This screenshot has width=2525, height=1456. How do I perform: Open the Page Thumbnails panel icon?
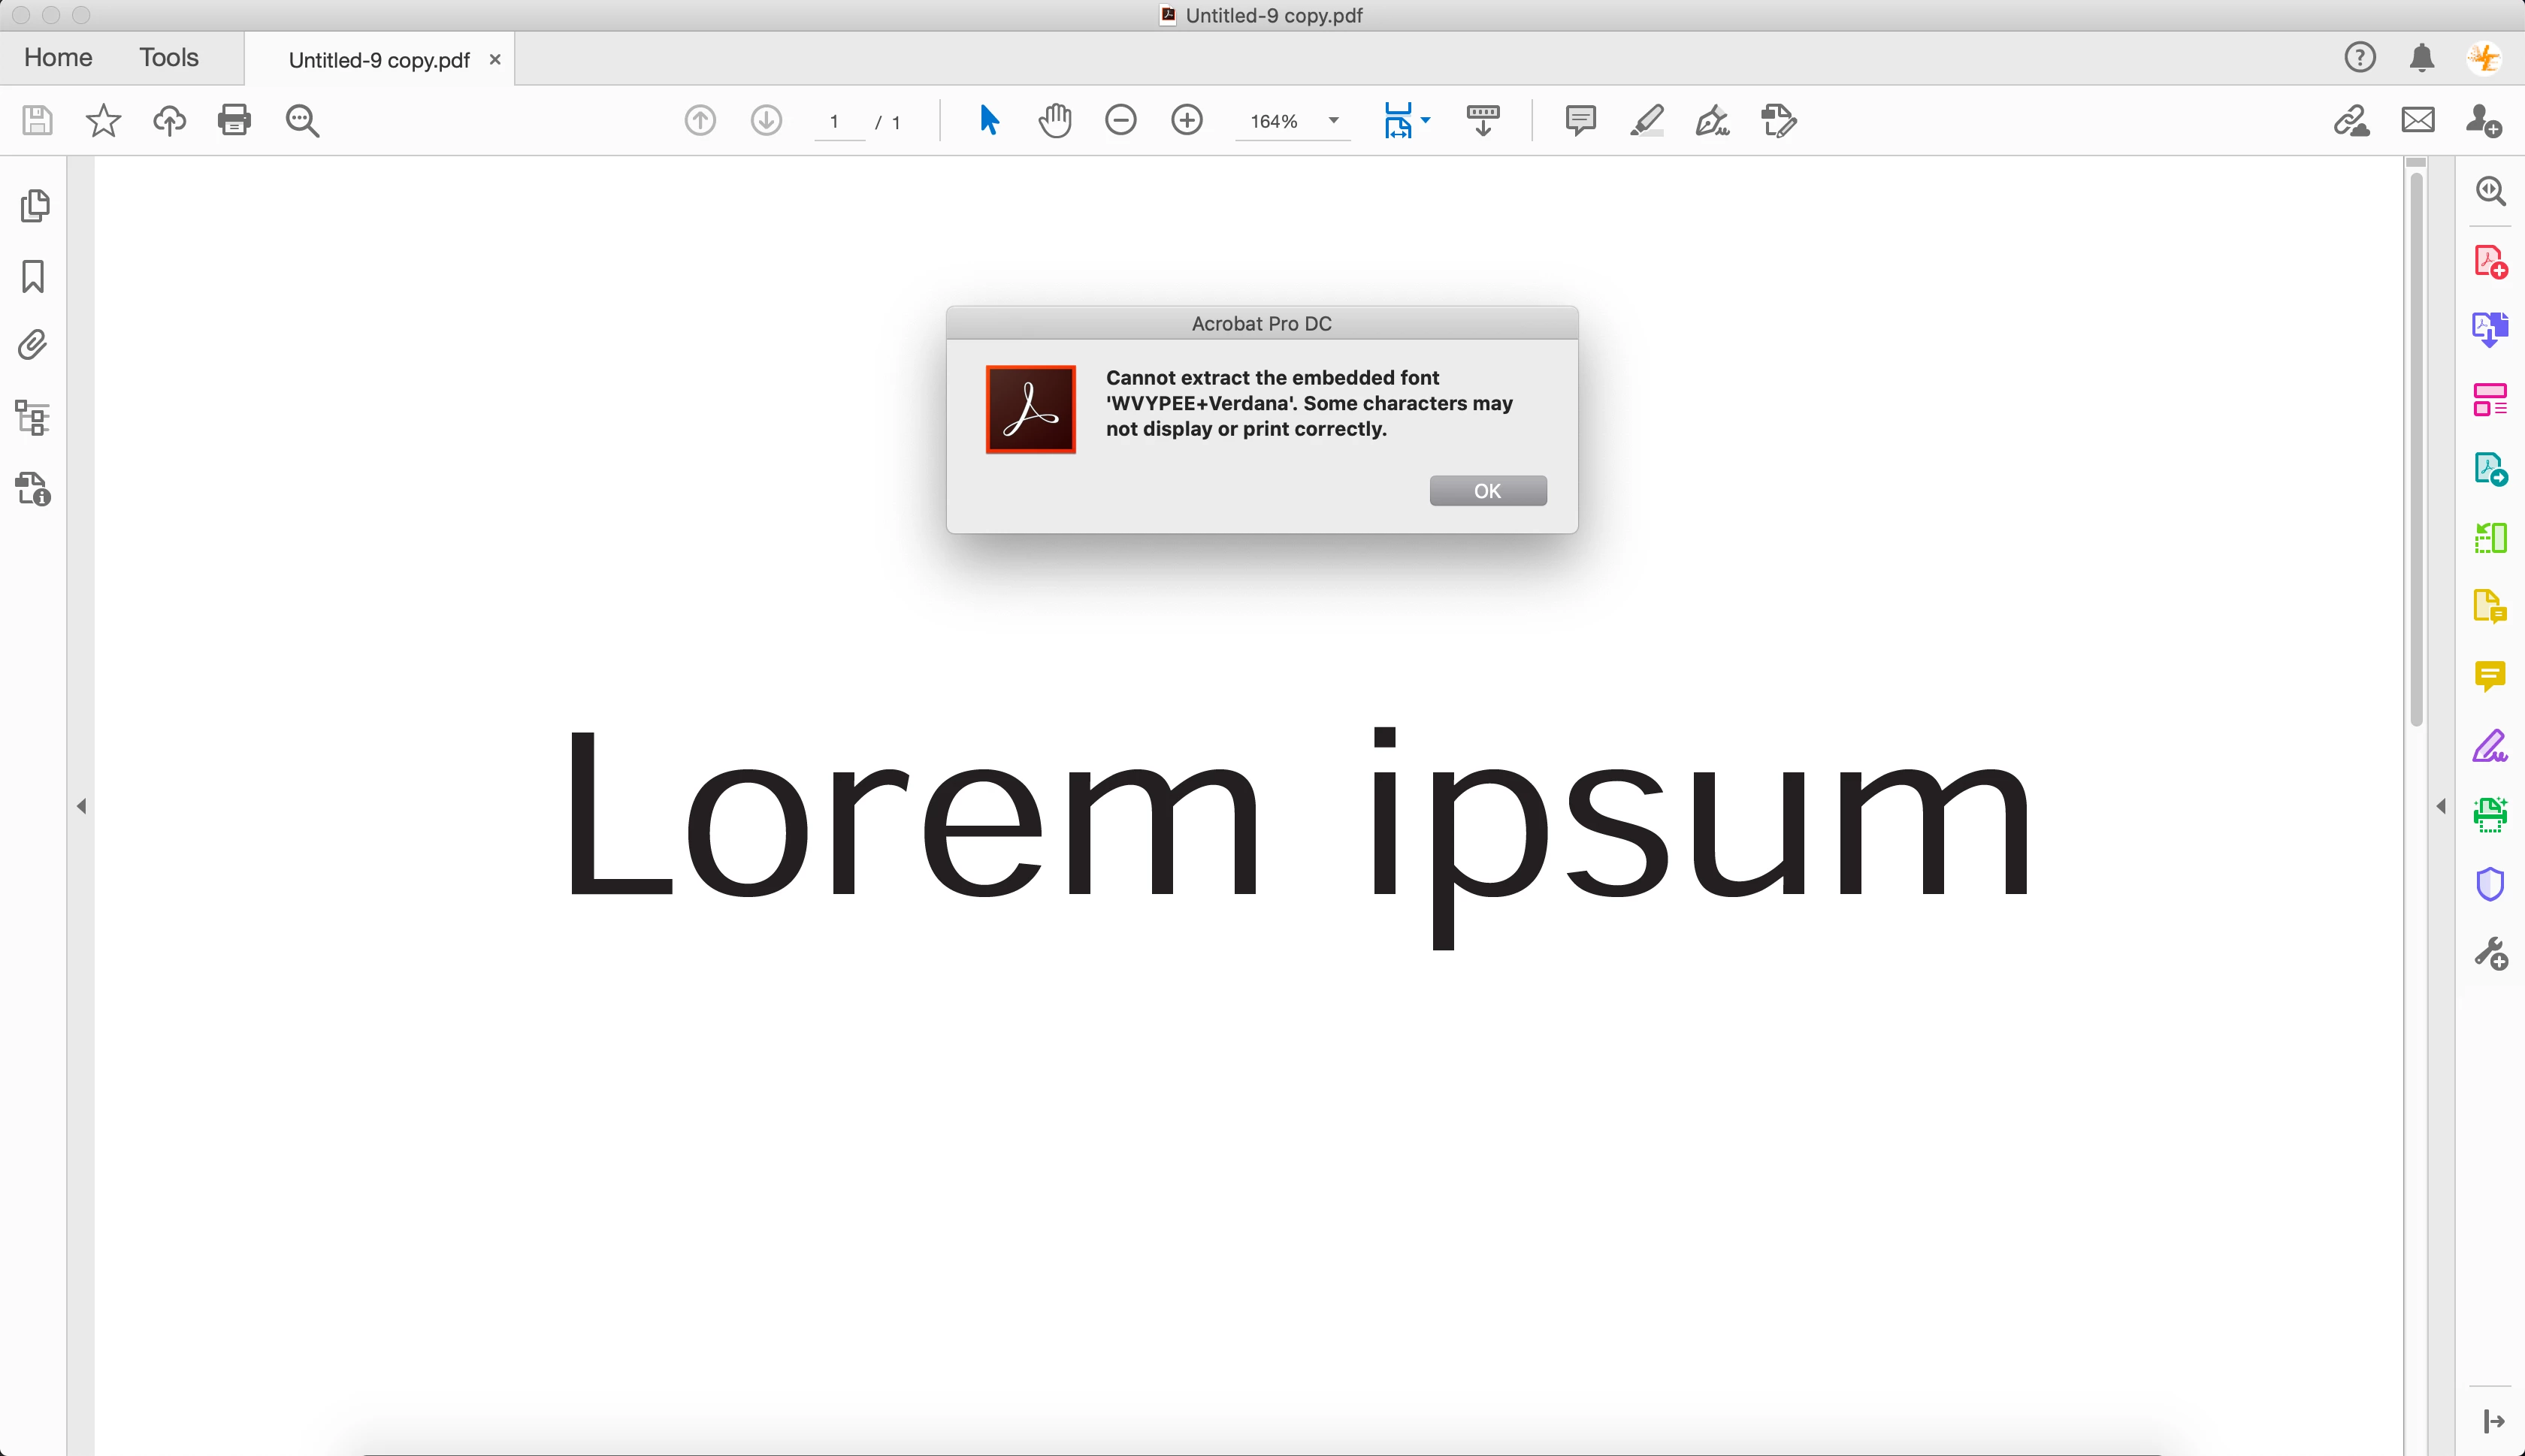coord(34,206)
